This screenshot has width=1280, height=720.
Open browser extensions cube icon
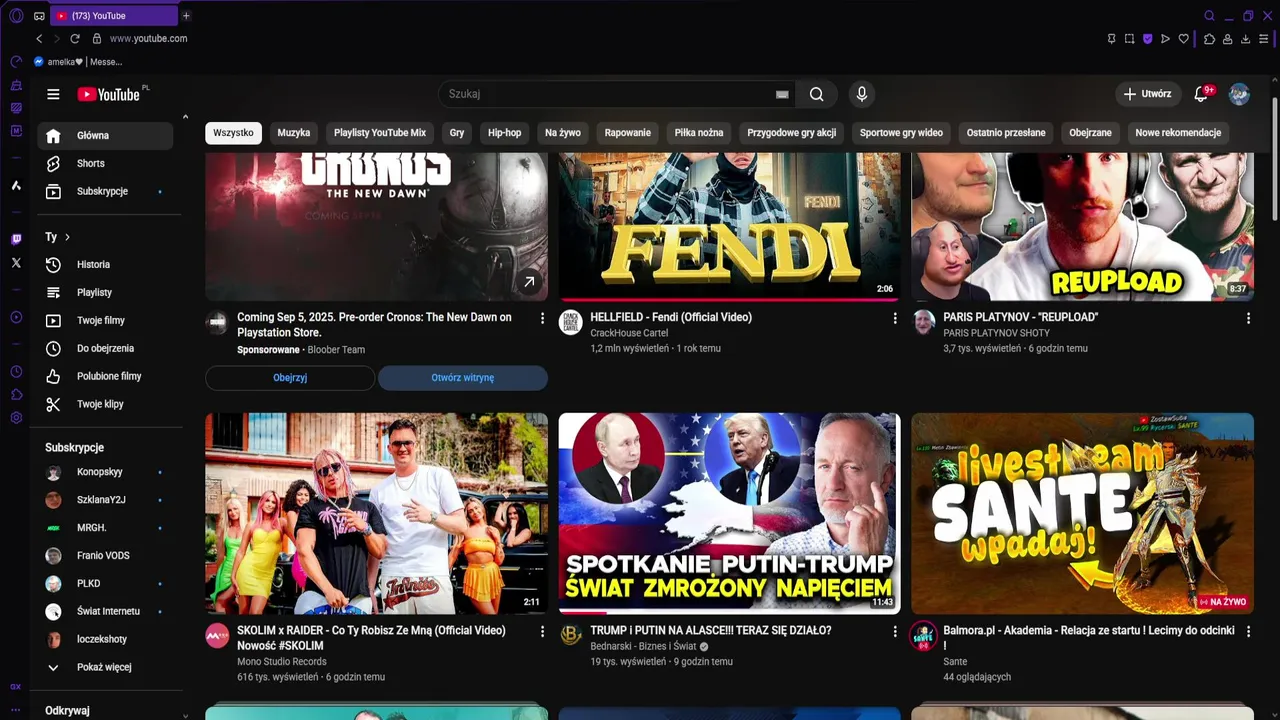point(1209,38)
